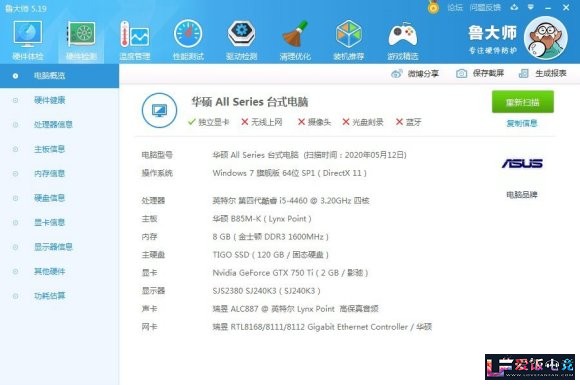The height and width of the screenshot is (385, 580).
Task: Click the green check beside 独立显卡
Action: pyautogui.click(x=192, y=122)
